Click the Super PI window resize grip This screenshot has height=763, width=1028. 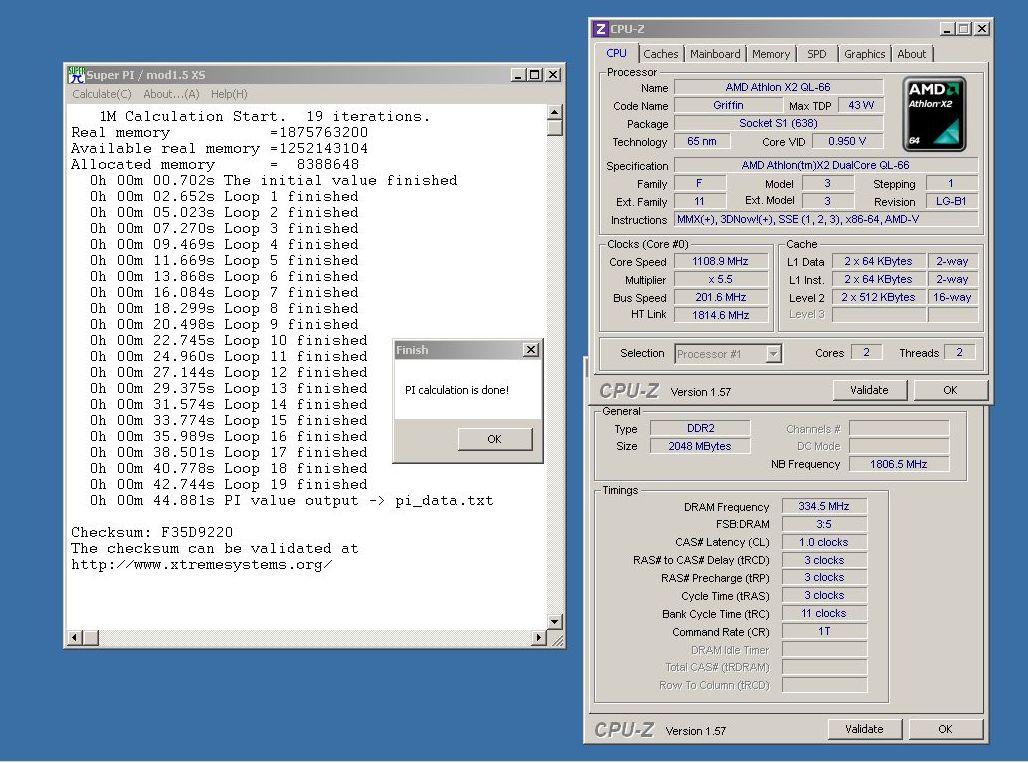pyautogui.click(x=557, y=639)
